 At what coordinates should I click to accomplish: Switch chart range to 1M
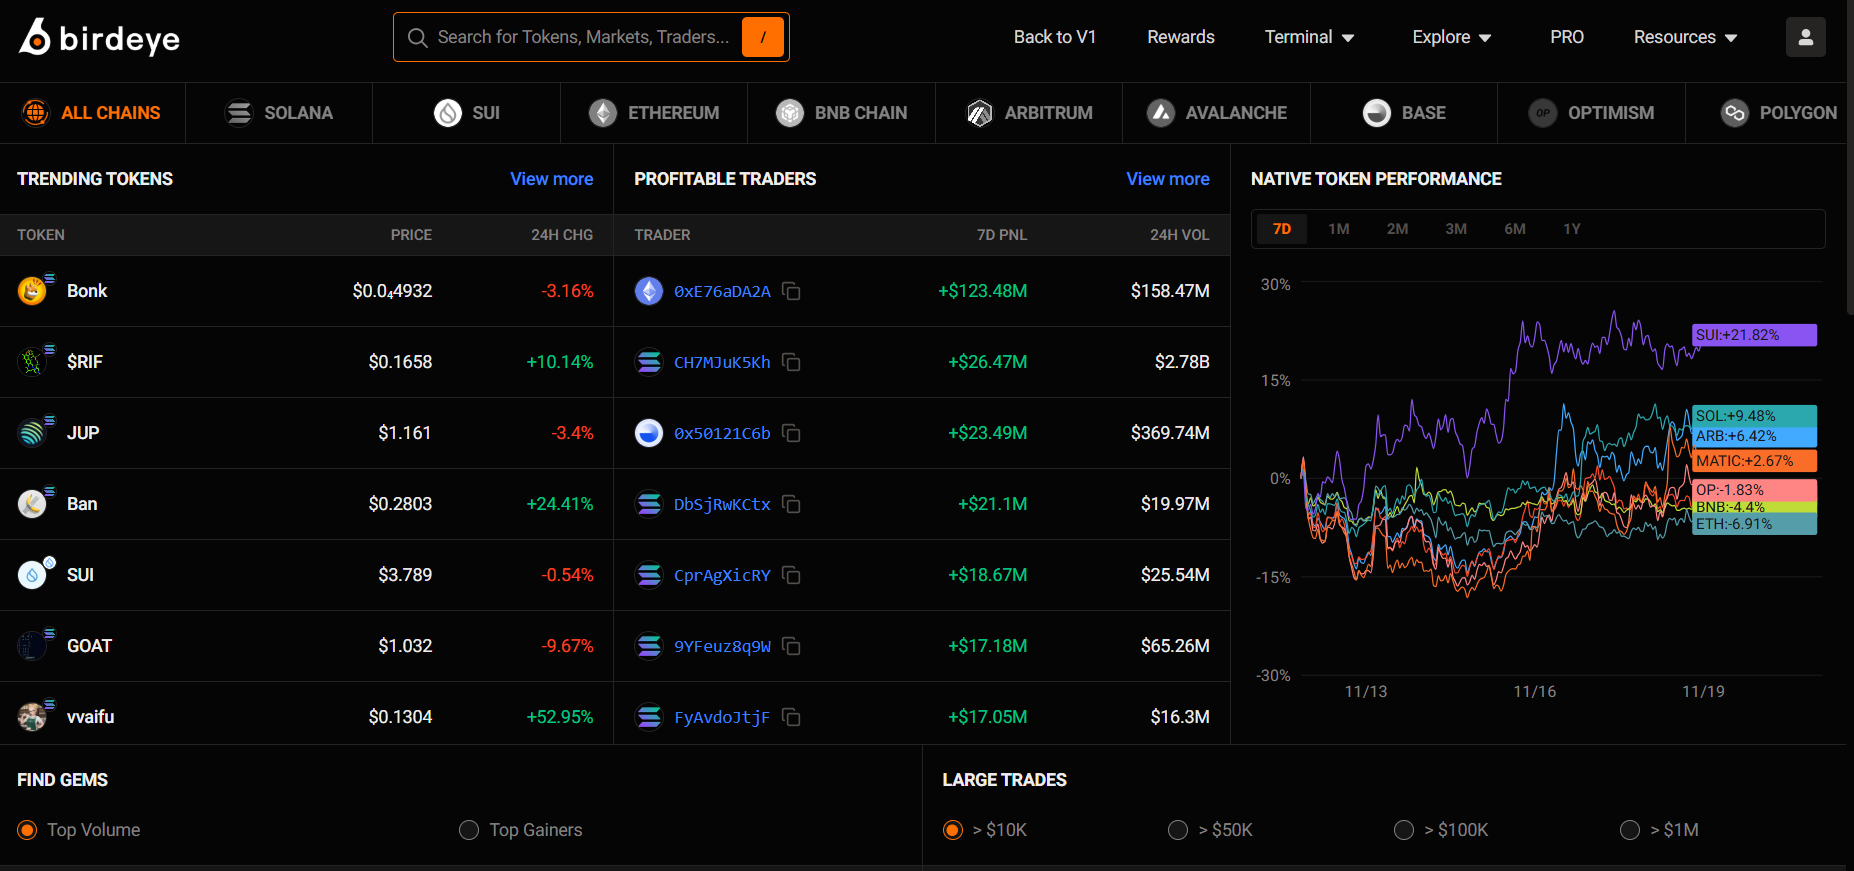1339,229
